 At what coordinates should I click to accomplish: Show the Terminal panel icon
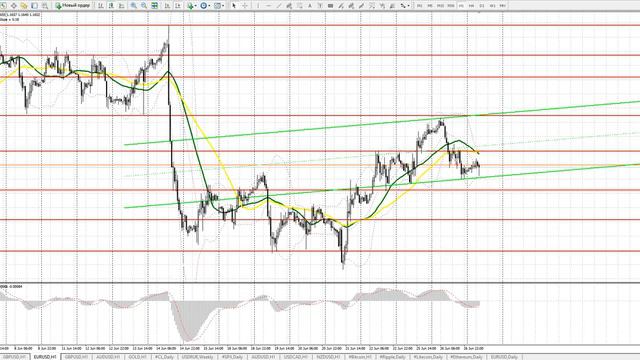tap(34, 6)
